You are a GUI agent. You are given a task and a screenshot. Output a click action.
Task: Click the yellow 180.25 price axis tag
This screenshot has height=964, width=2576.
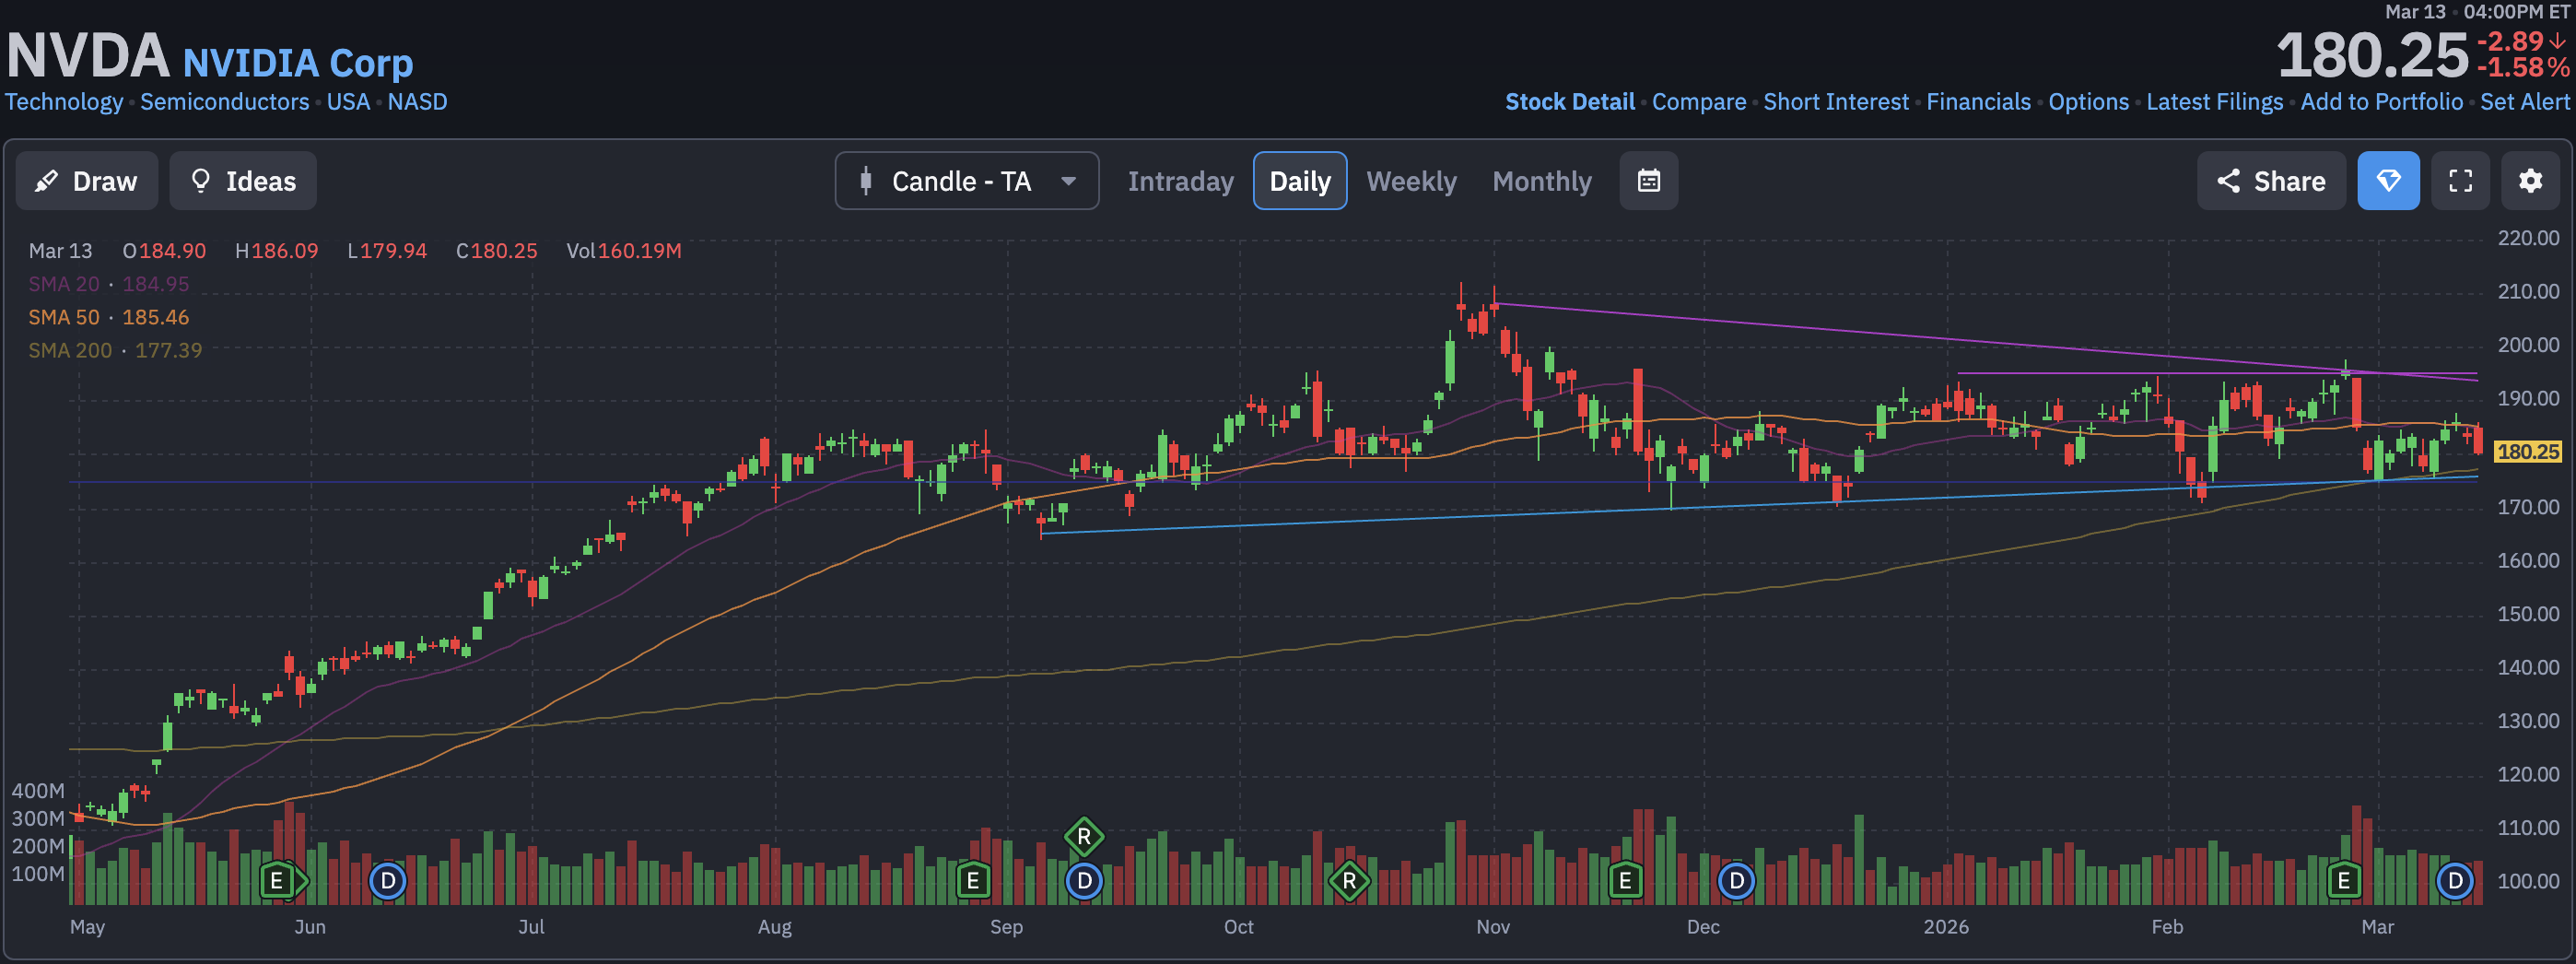[x=2527, y=452]
